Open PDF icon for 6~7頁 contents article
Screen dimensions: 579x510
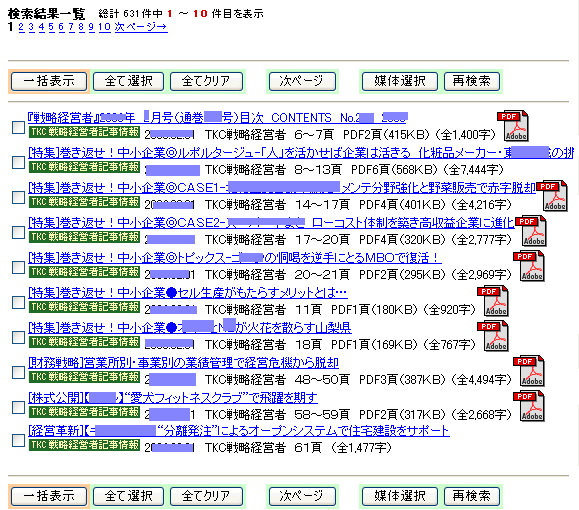point(513,126)
